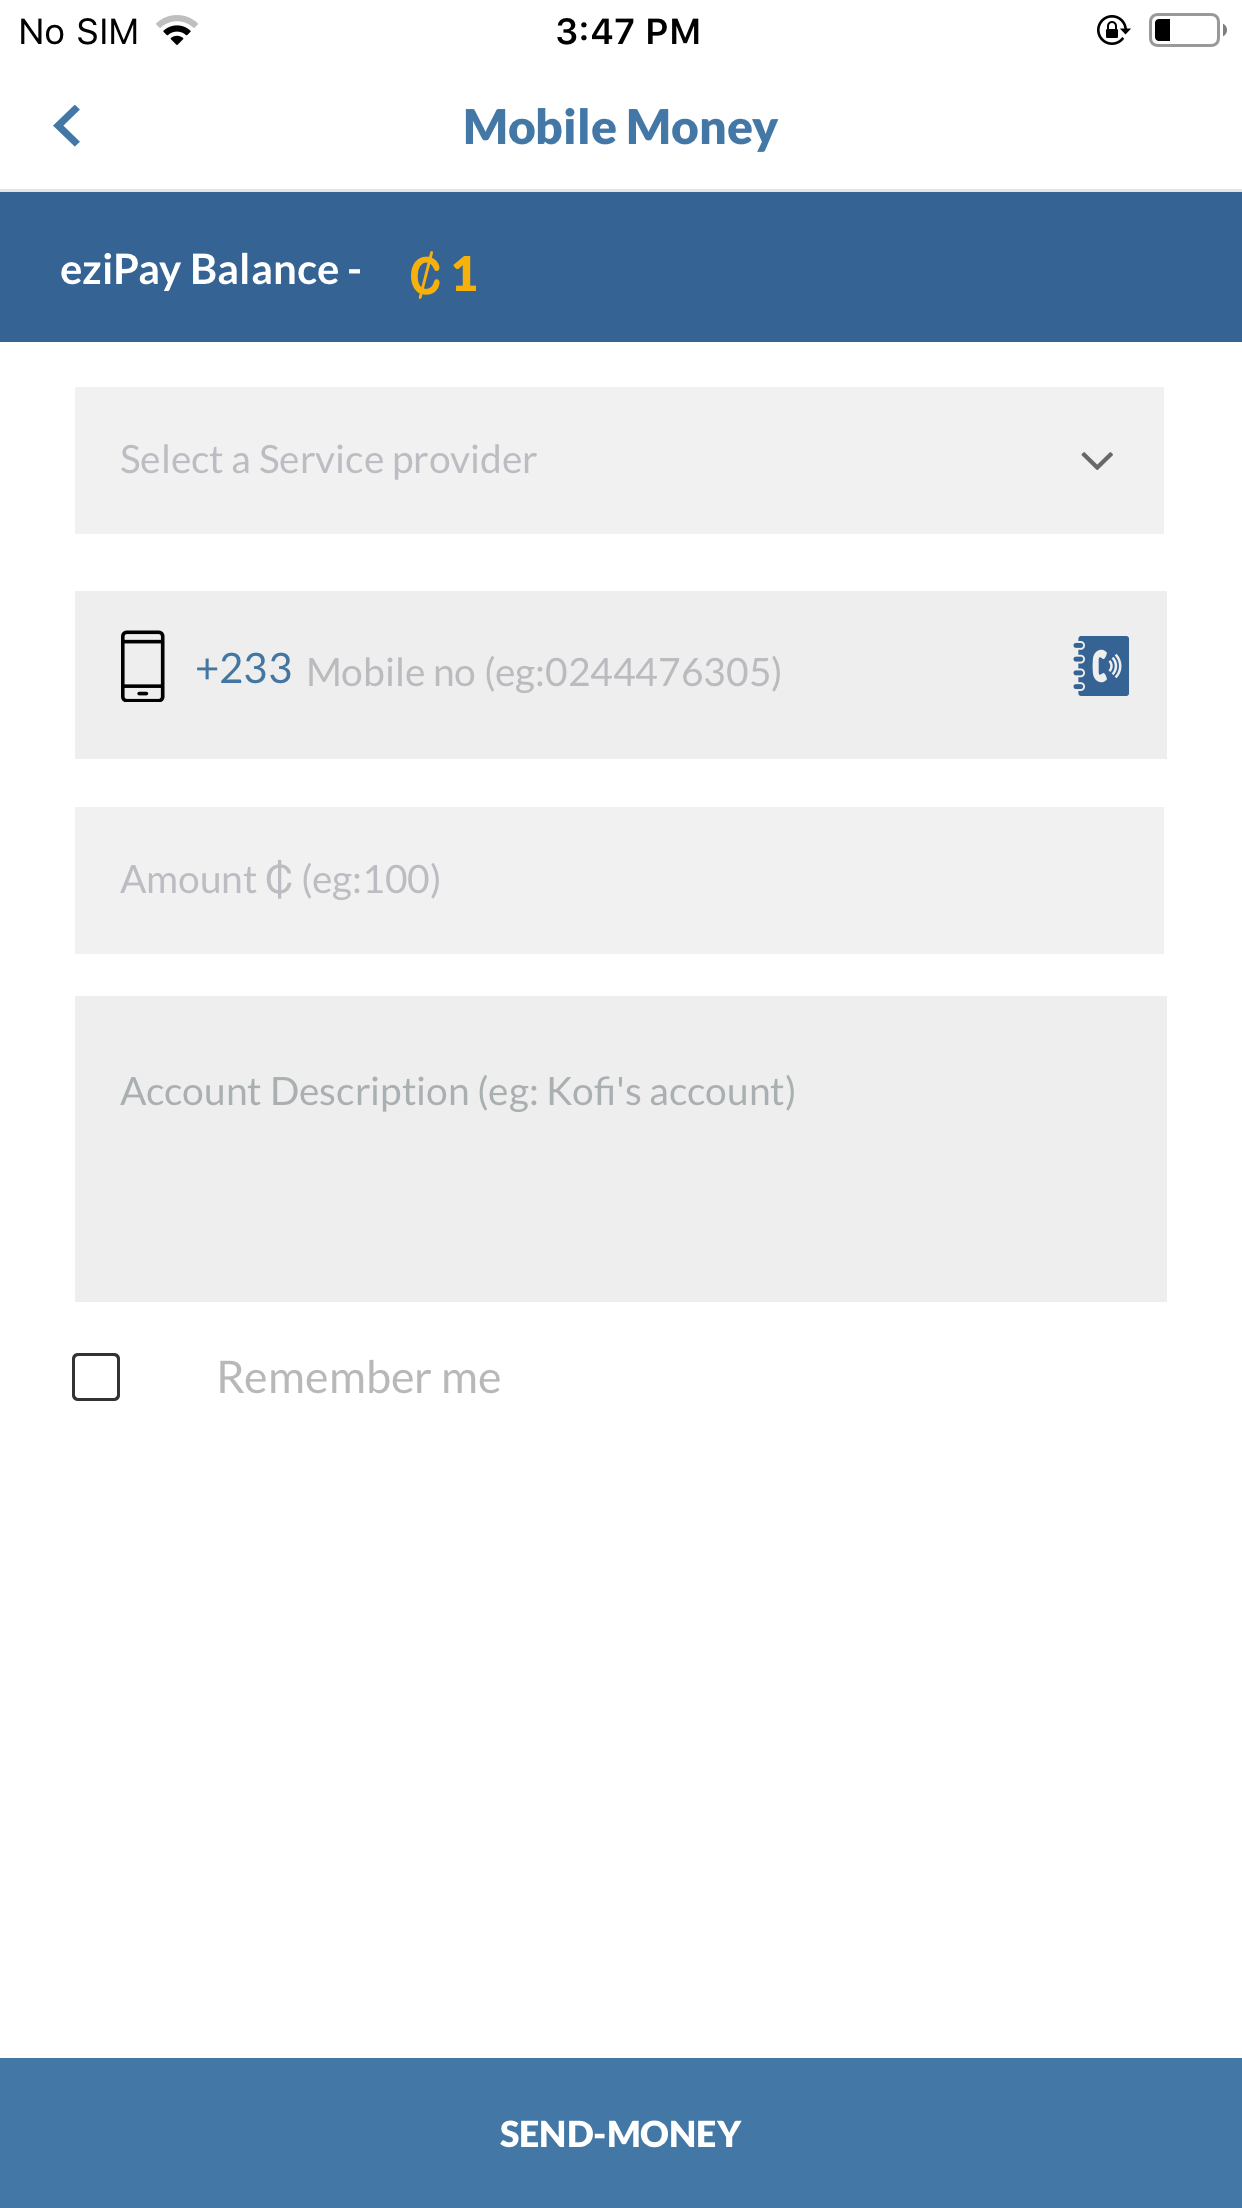
Task: Click the mobile phone icon in the number field
Action: coord(143,665)
